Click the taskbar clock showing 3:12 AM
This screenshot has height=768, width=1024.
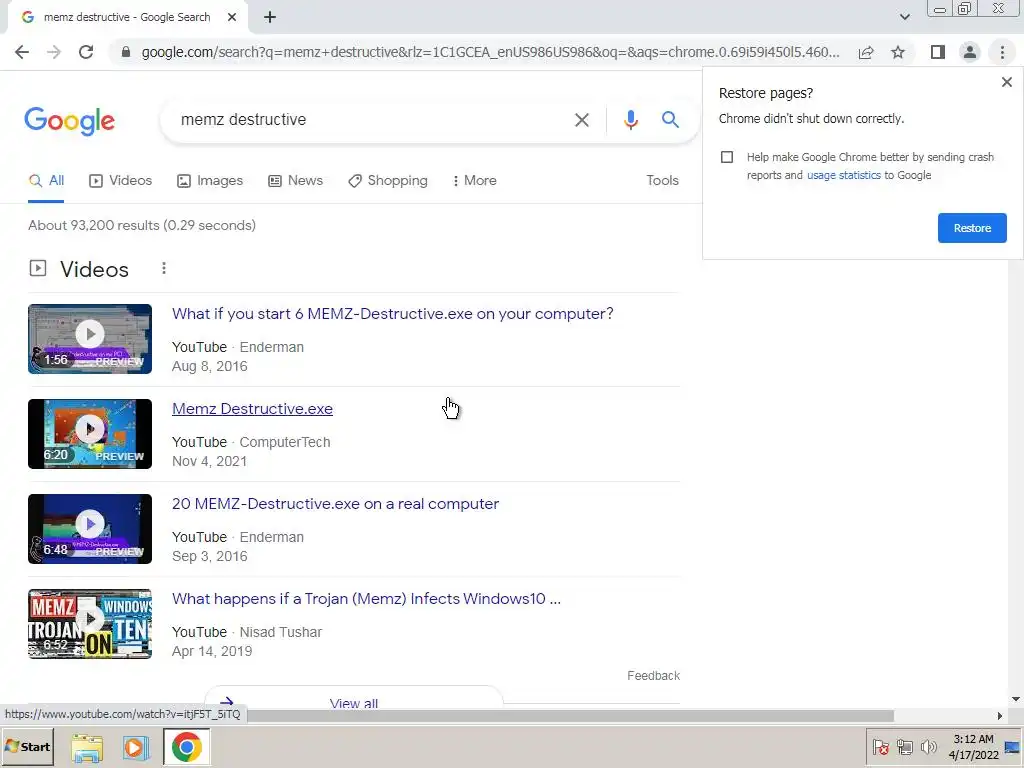(973, 747)
